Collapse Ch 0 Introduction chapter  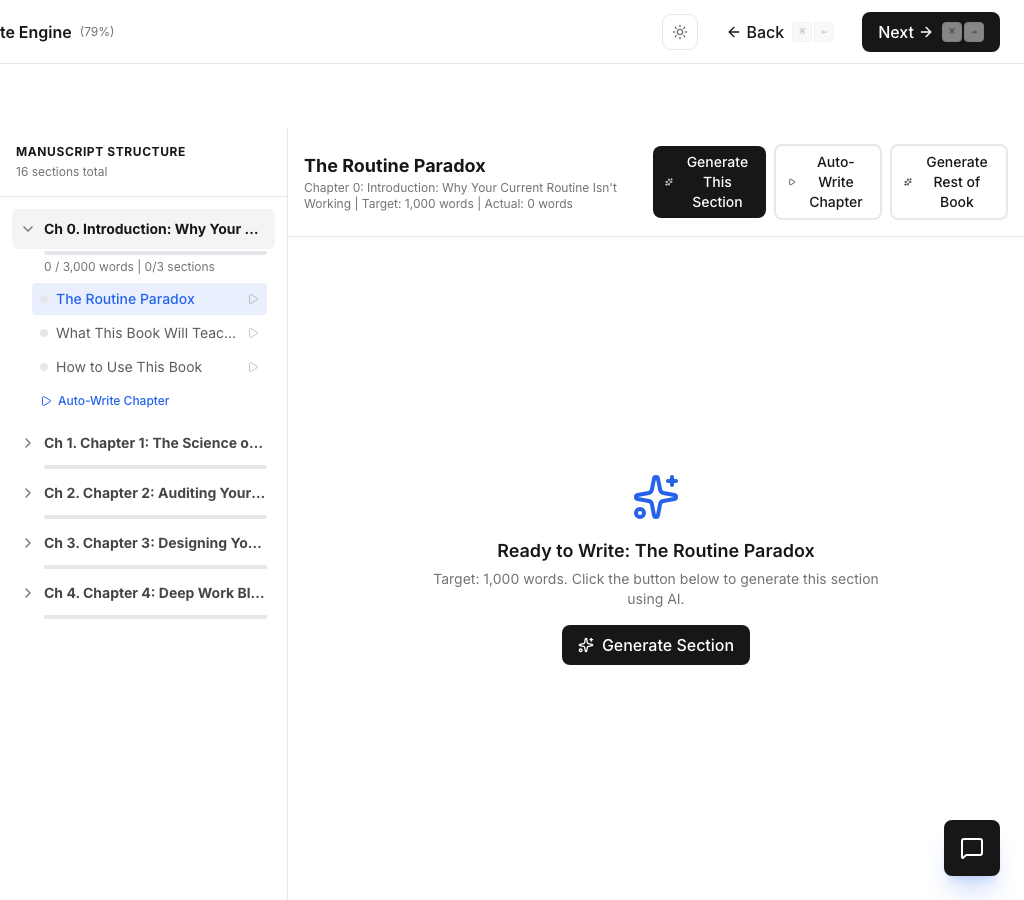pyautogui.click(x=28, y=229)
